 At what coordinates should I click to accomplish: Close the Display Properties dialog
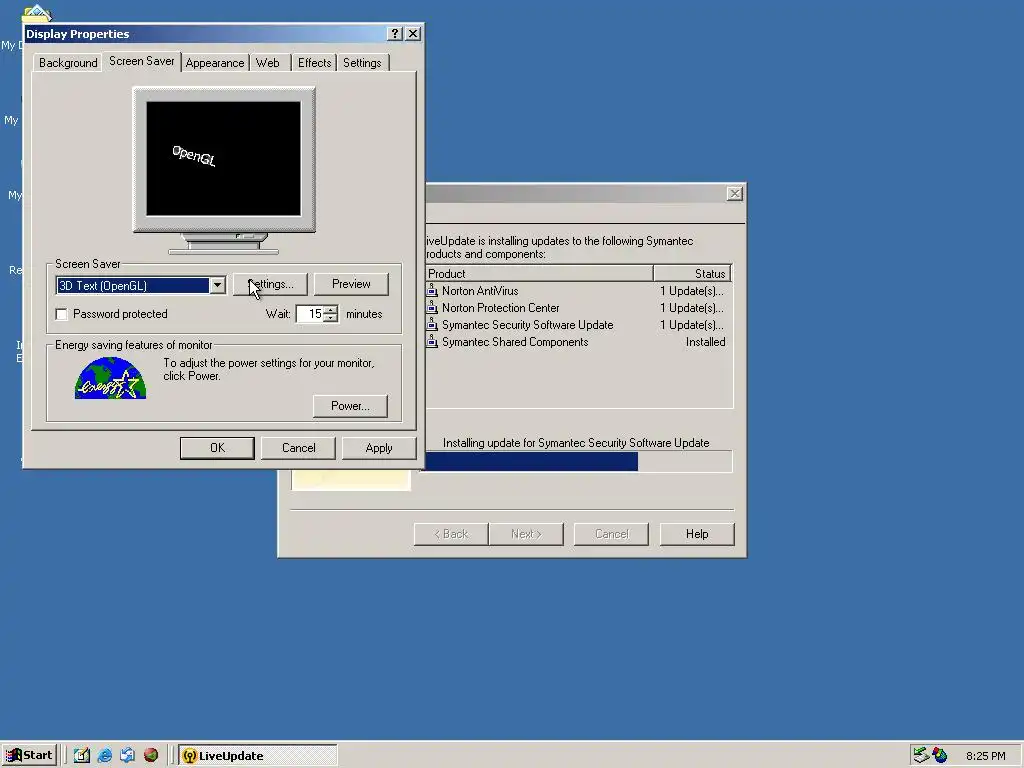pyautogui.click(x=413, y=34)
